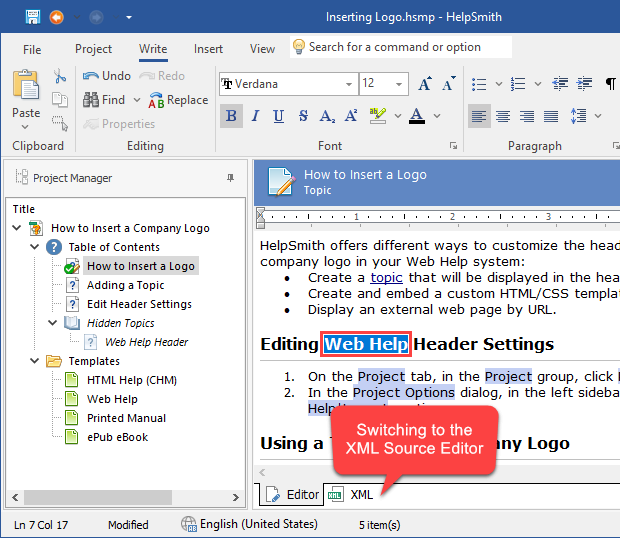
Task: Select the HTML Help (CHM) template
Action: (132, 380)
